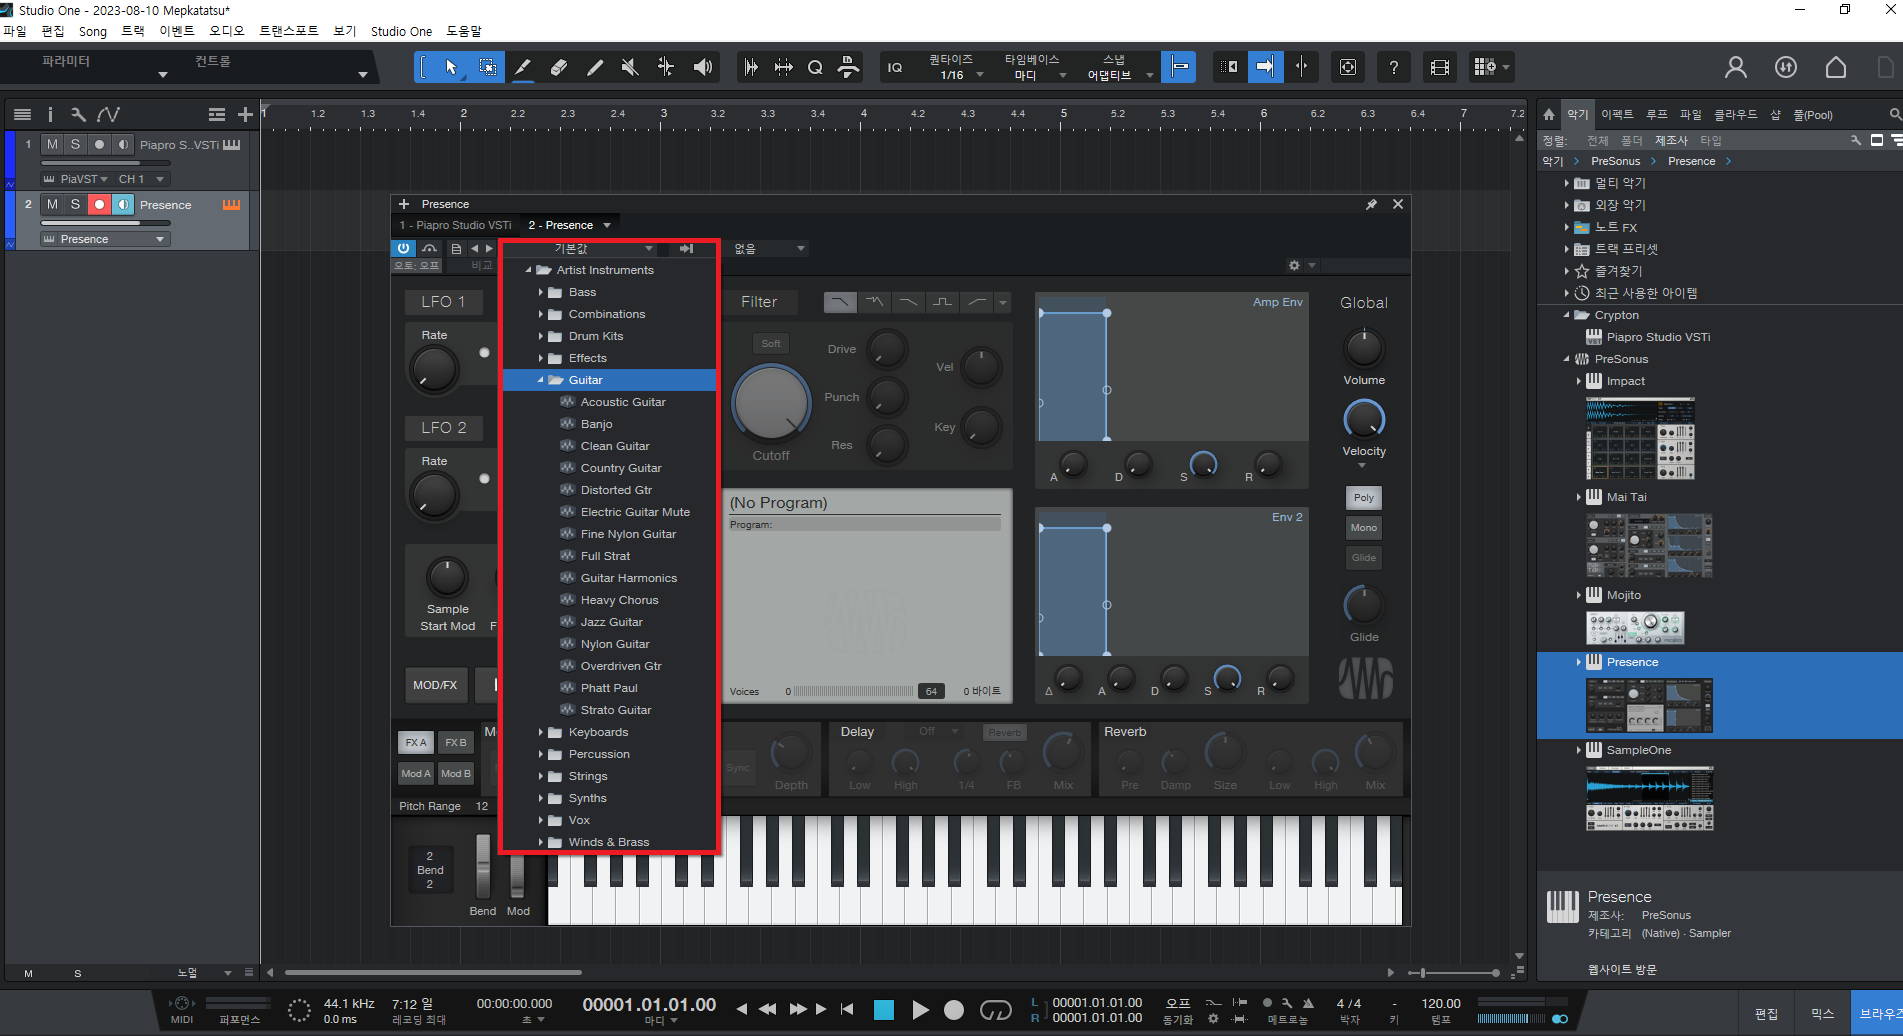Switch to 이펙트 browser tab
Screen dimensions: 1903x1036
(x=1617, y=114)
